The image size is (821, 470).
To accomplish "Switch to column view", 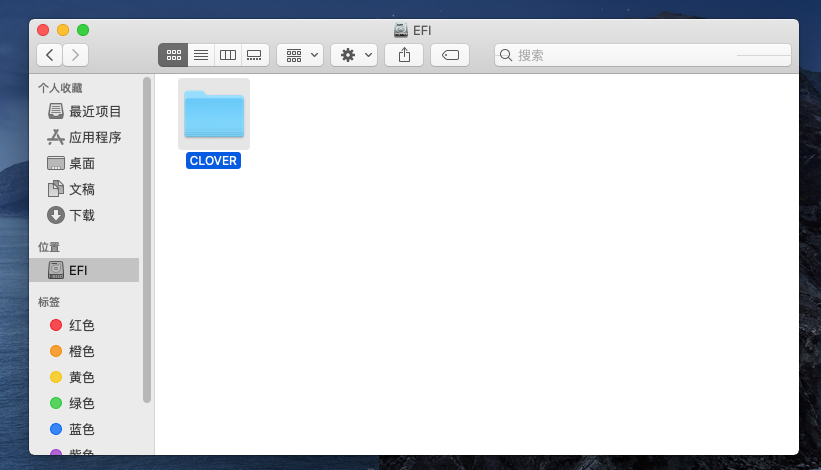I will point(228,55).
